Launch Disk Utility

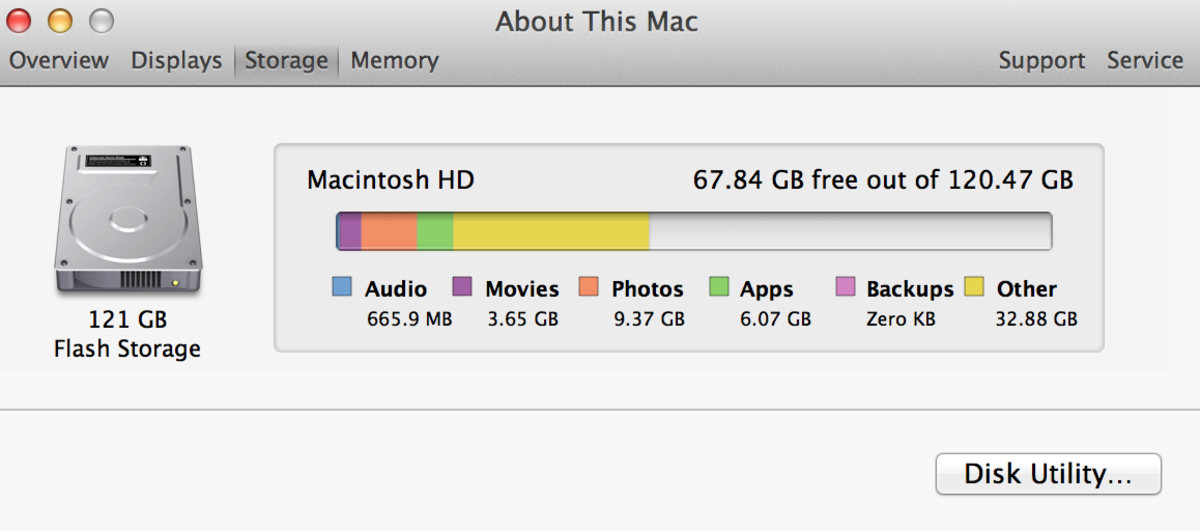1048,474
